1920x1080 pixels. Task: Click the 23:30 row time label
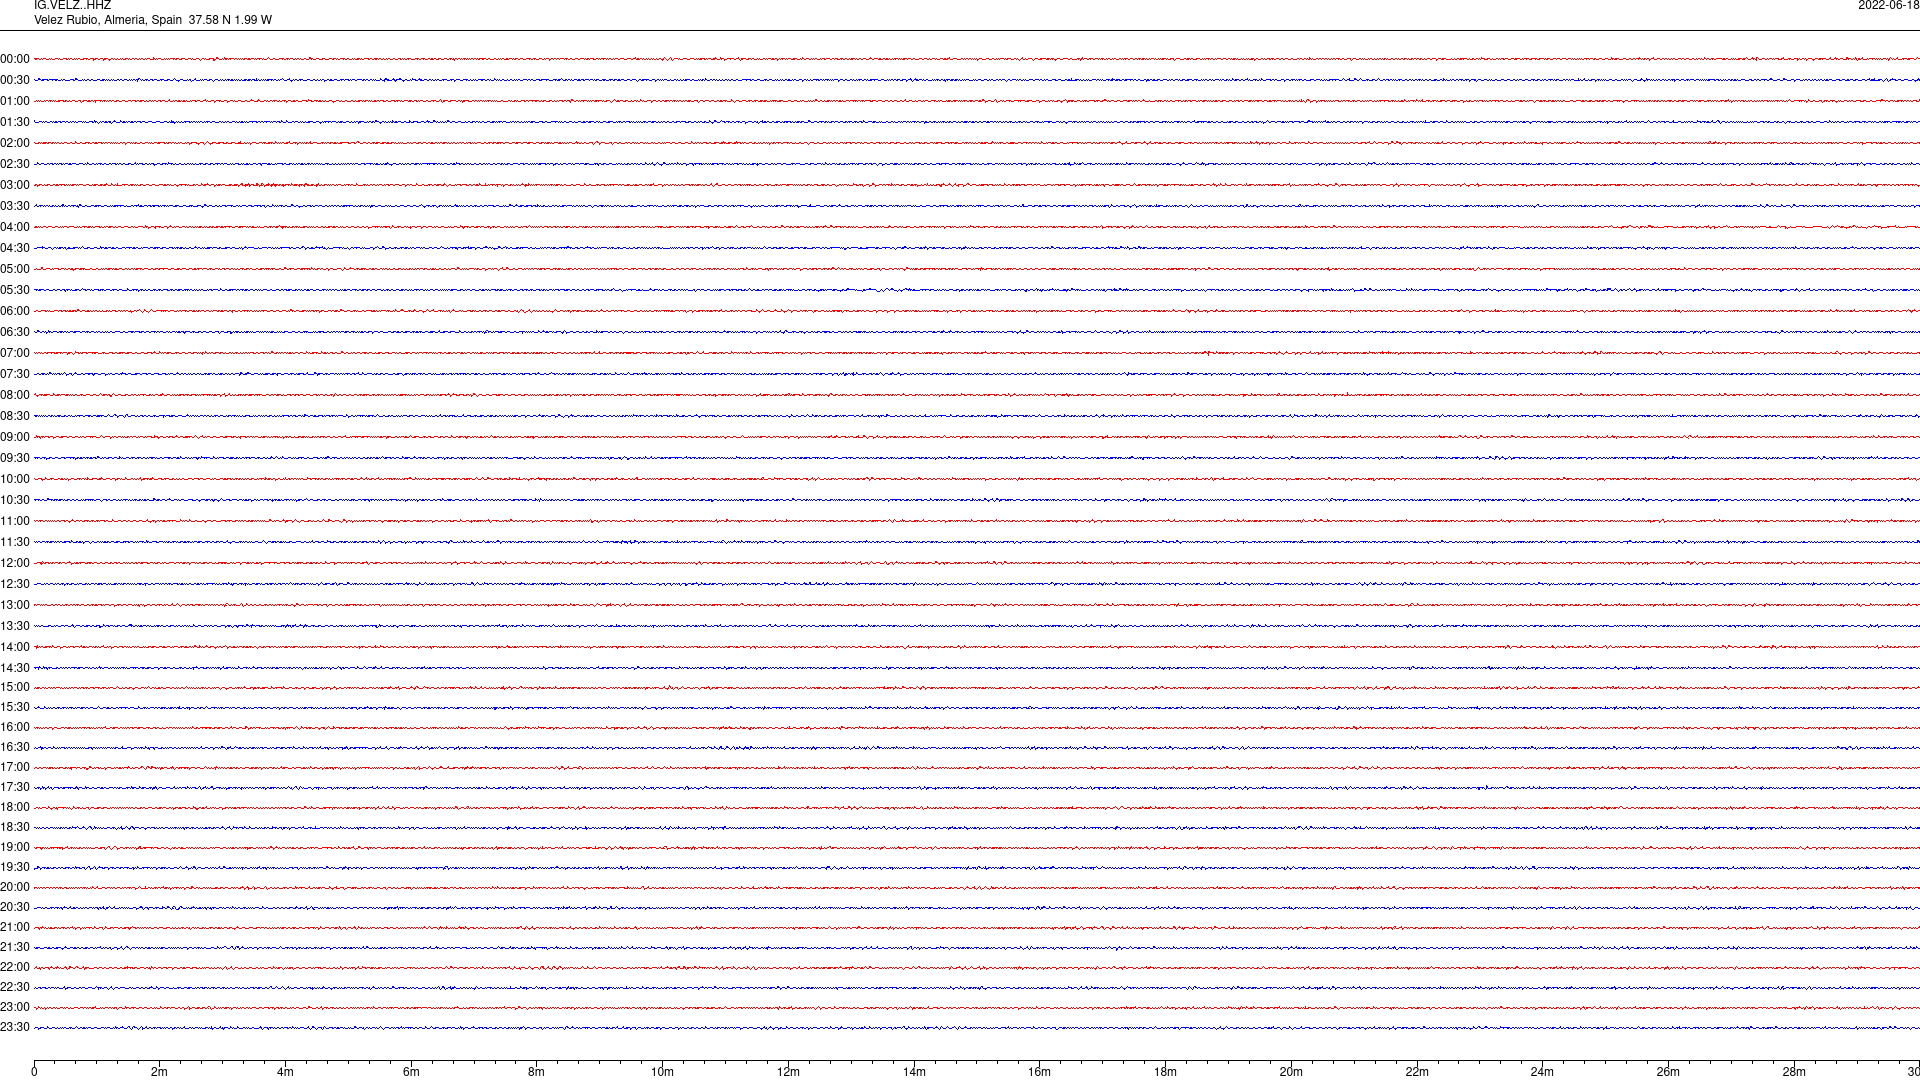[x=15, y=1027]
